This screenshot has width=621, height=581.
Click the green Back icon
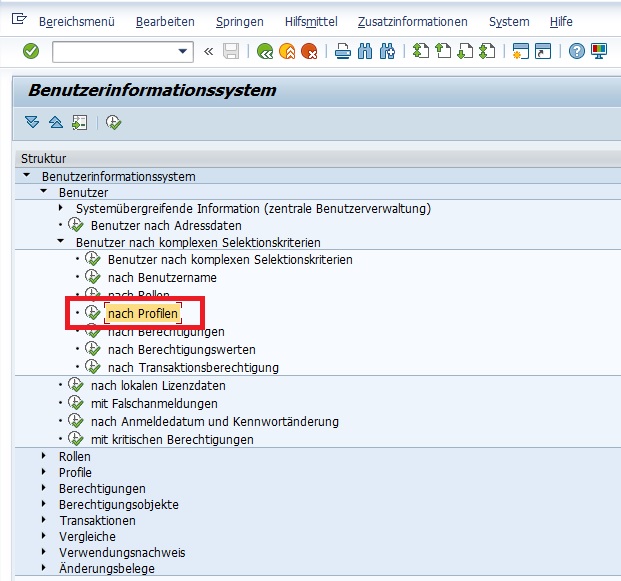(x=265, y=51)
